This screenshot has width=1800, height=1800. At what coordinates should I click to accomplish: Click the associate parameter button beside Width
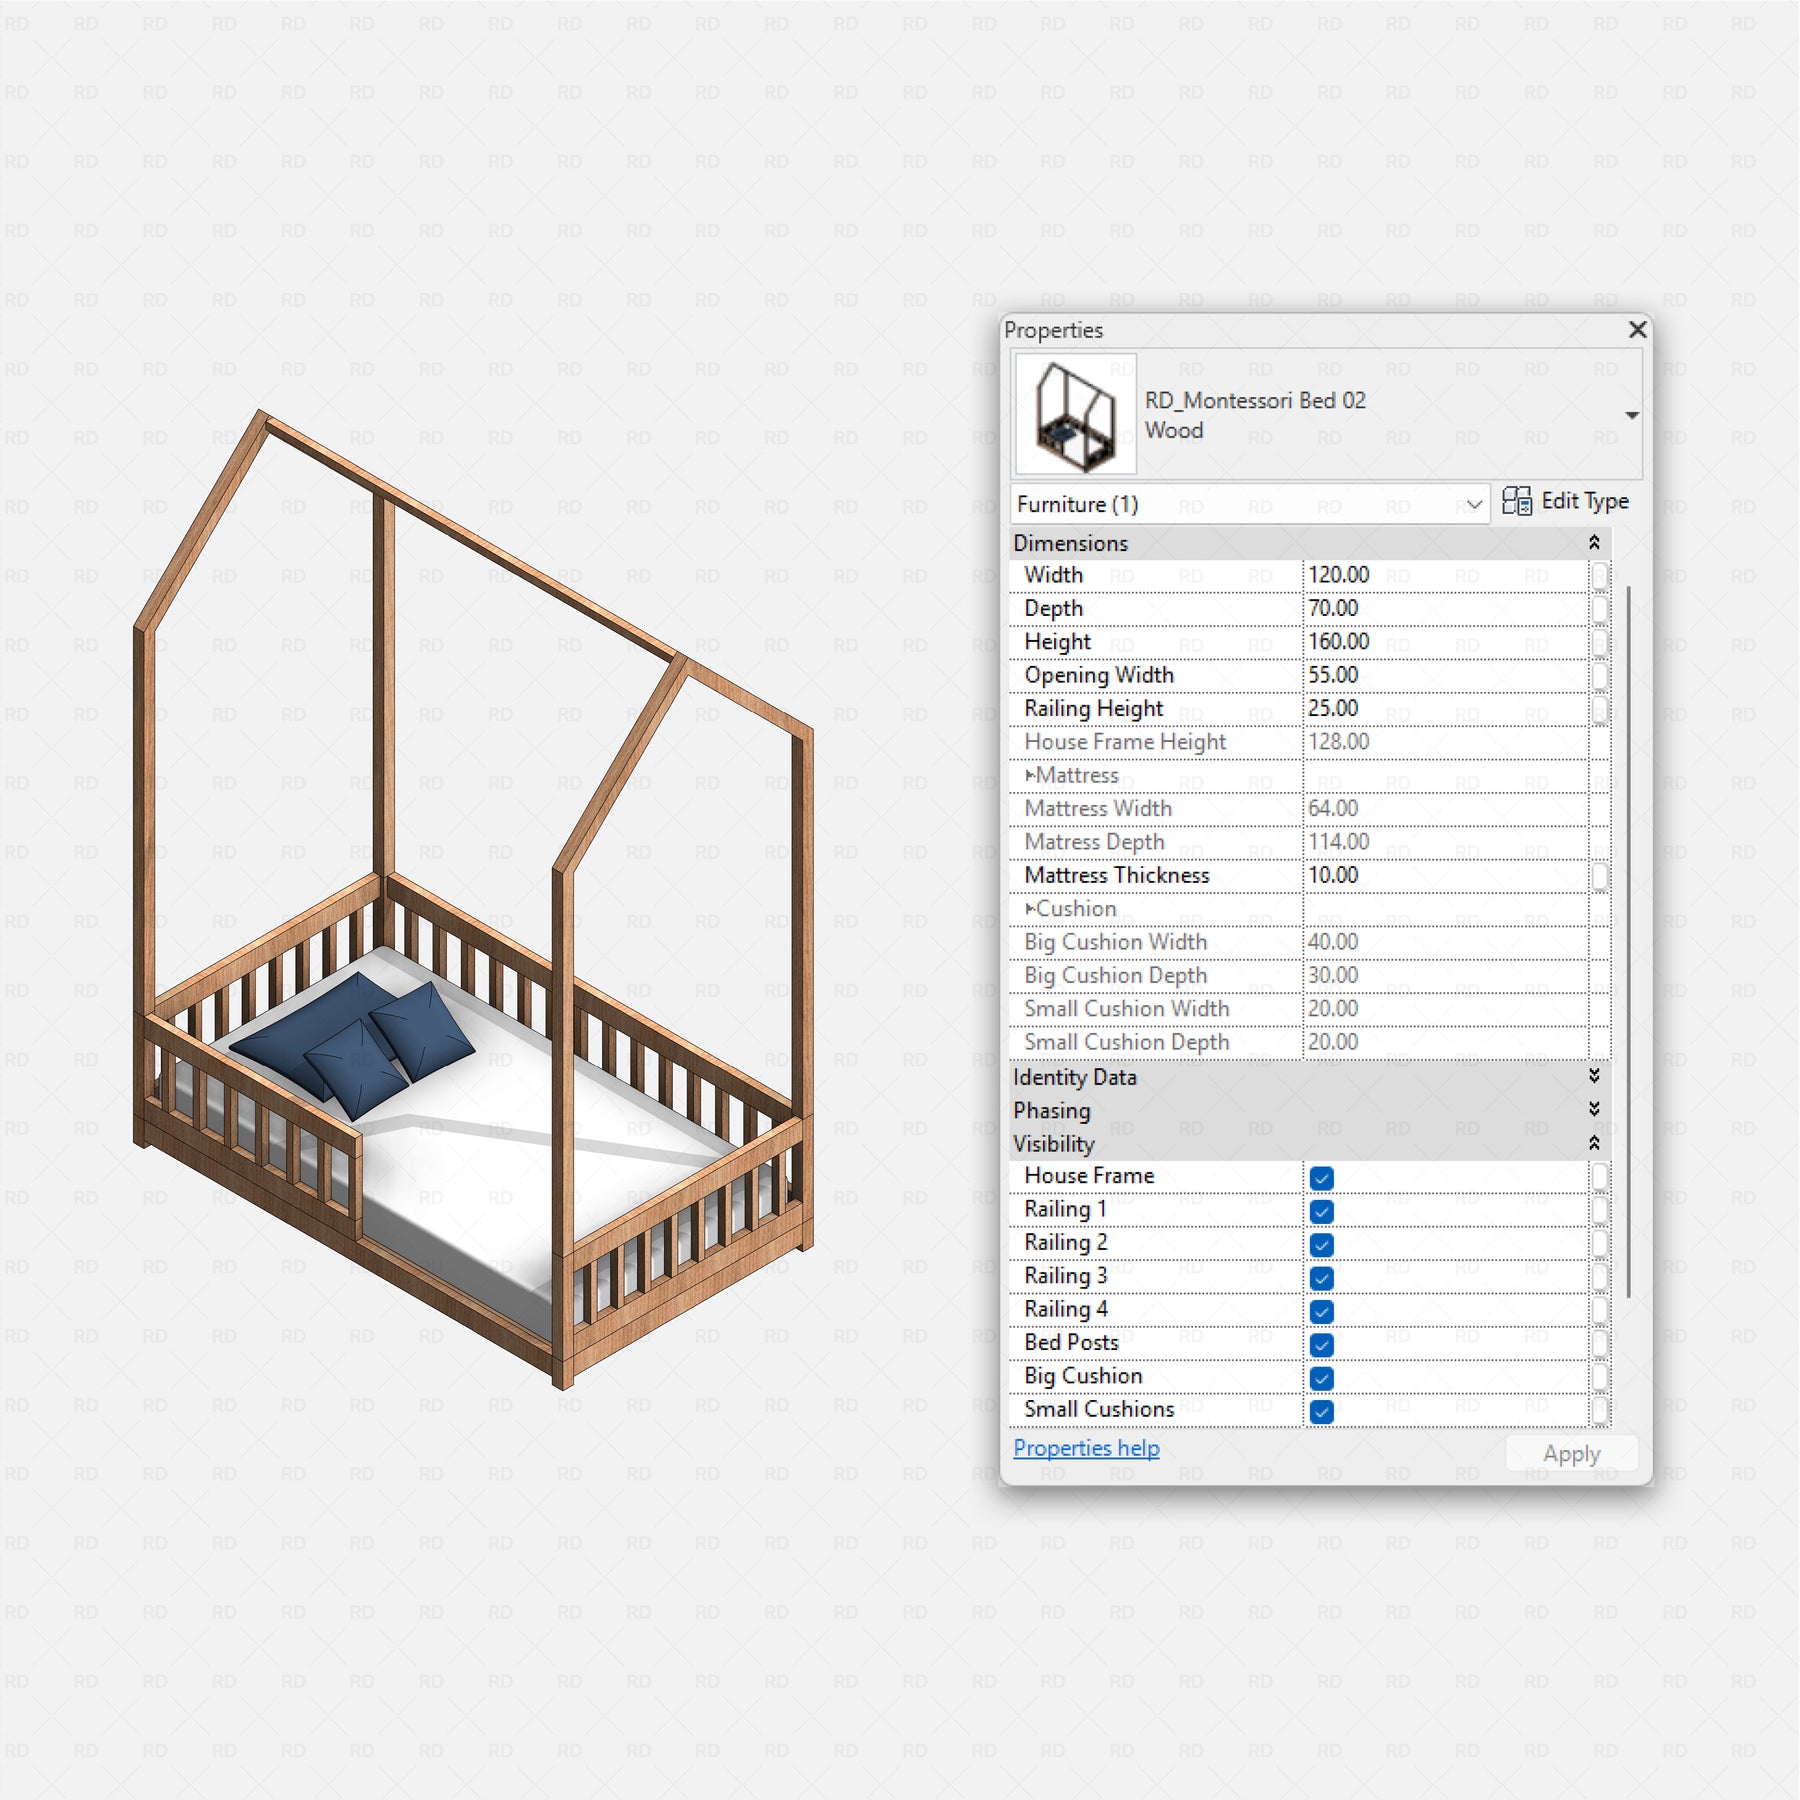[1600, 575]
